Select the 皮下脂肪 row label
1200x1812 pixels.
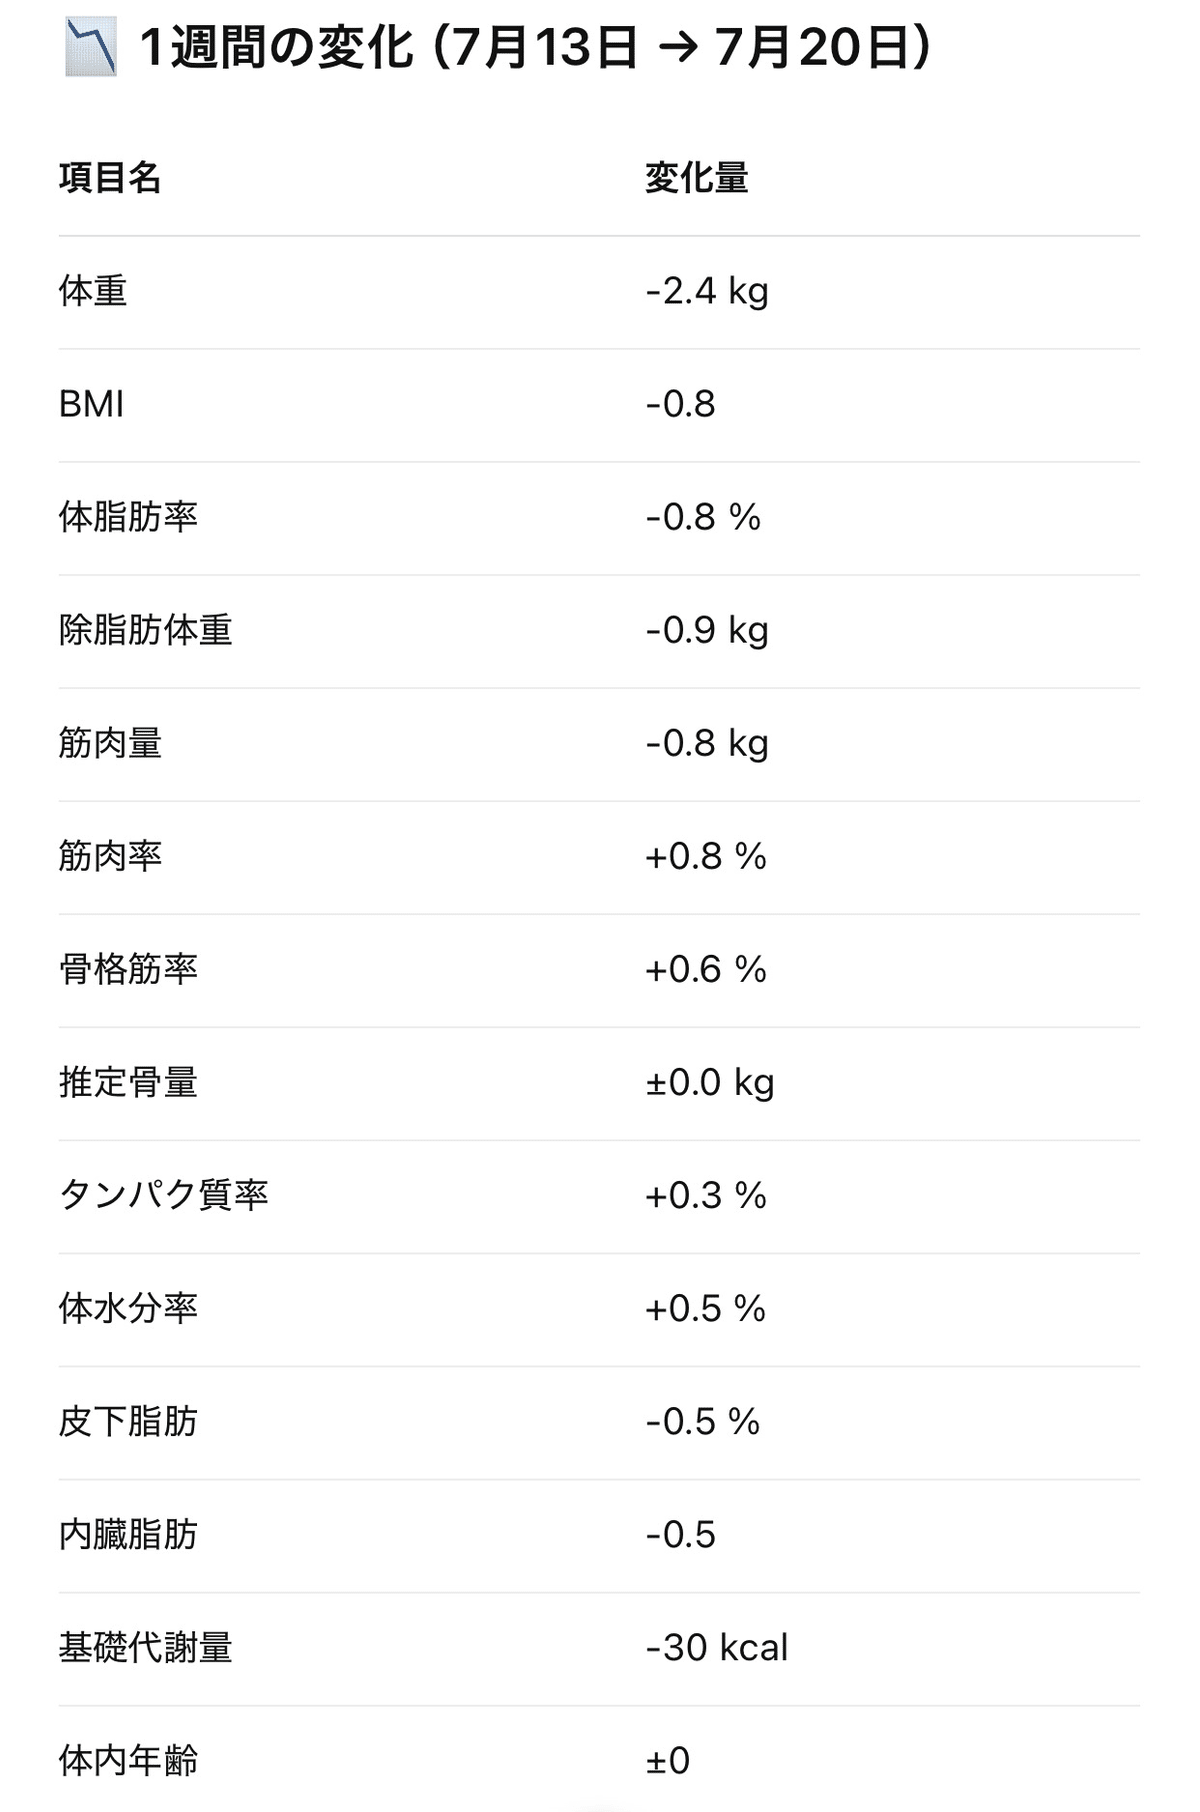(128, 1421)
